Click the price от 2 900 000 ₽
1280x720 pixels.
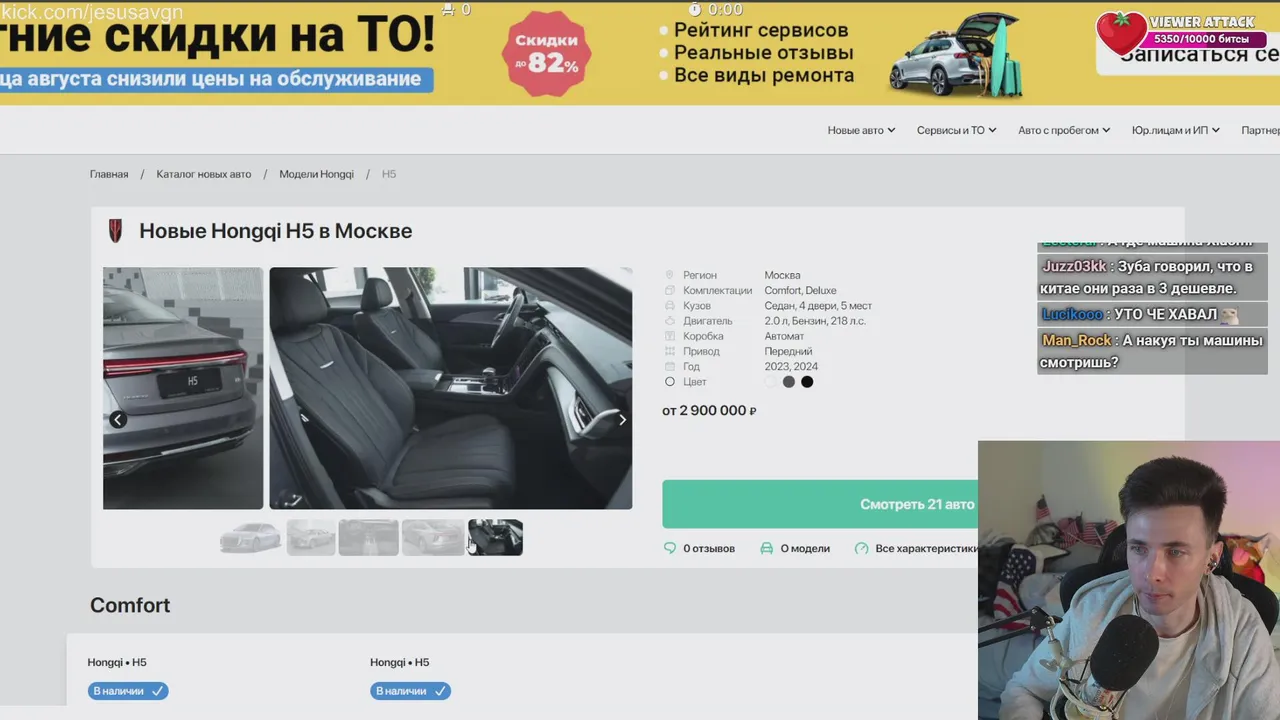tap(709, 411)
